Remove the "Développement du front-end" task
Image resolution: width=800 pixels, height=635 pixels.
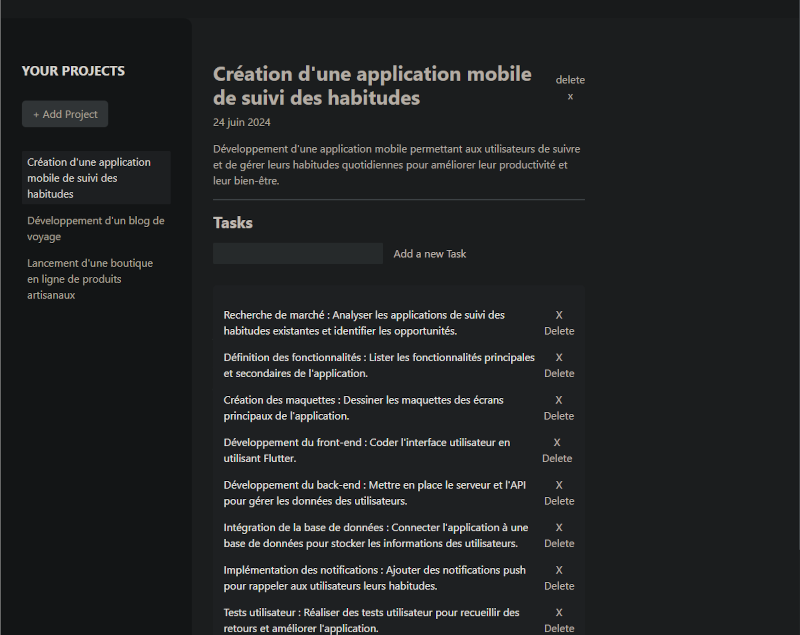[x=557, y=450]
